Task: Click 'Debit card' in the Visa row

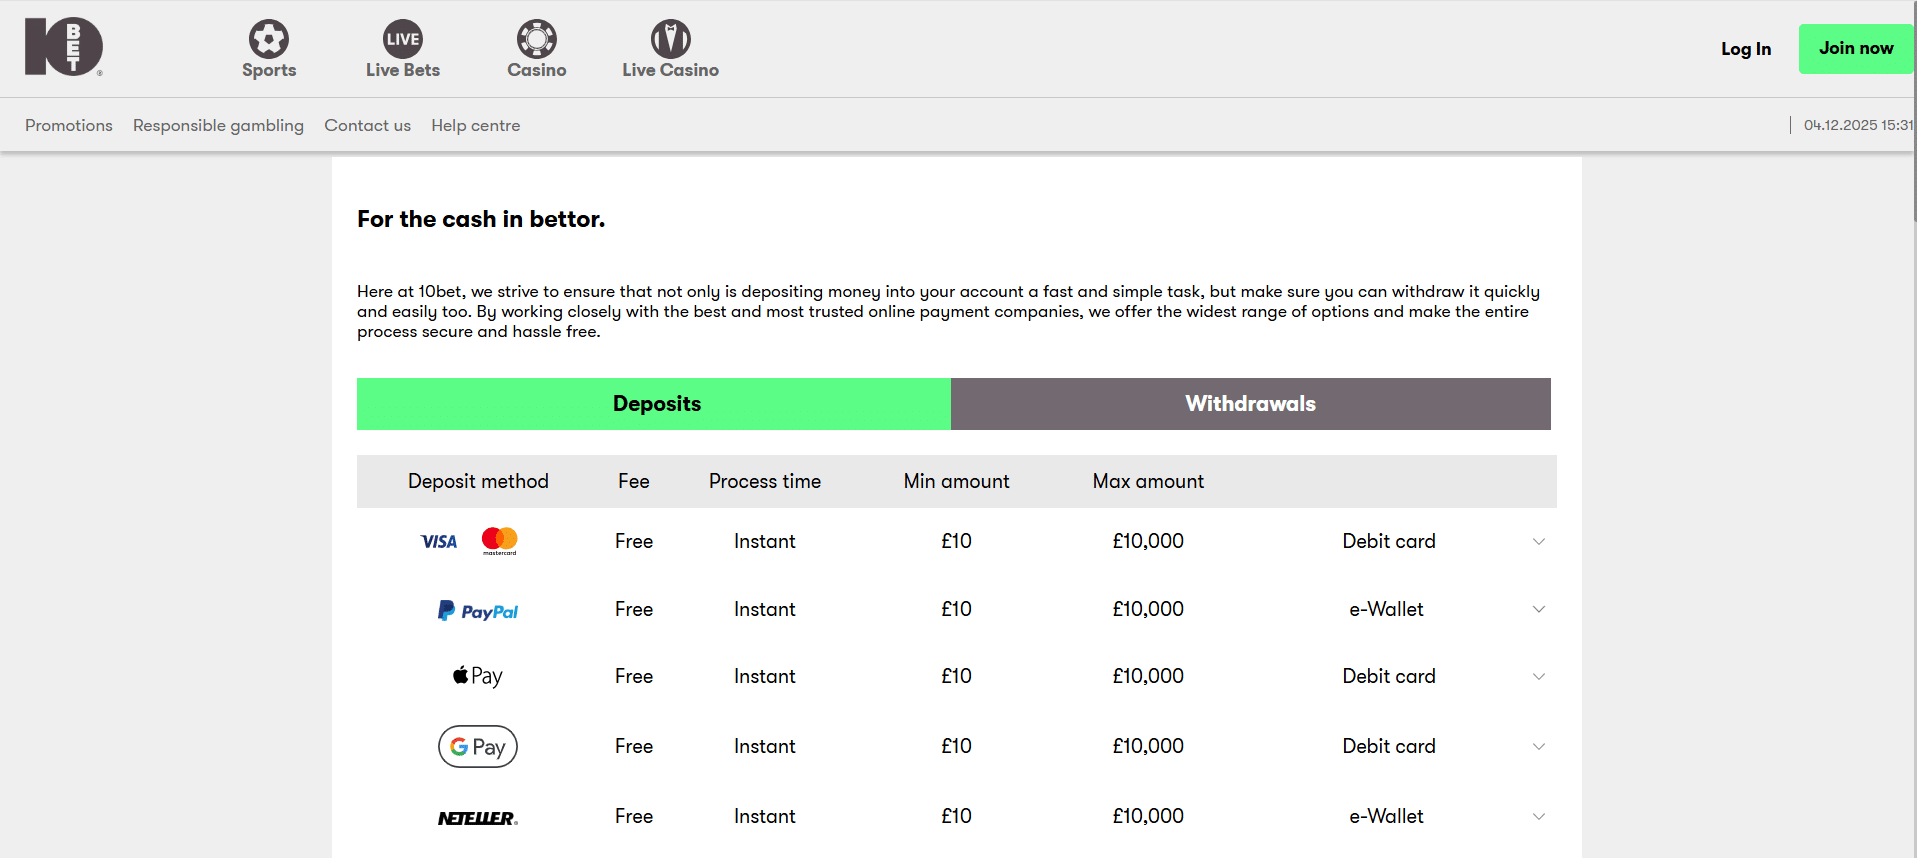Action: 1389,541
